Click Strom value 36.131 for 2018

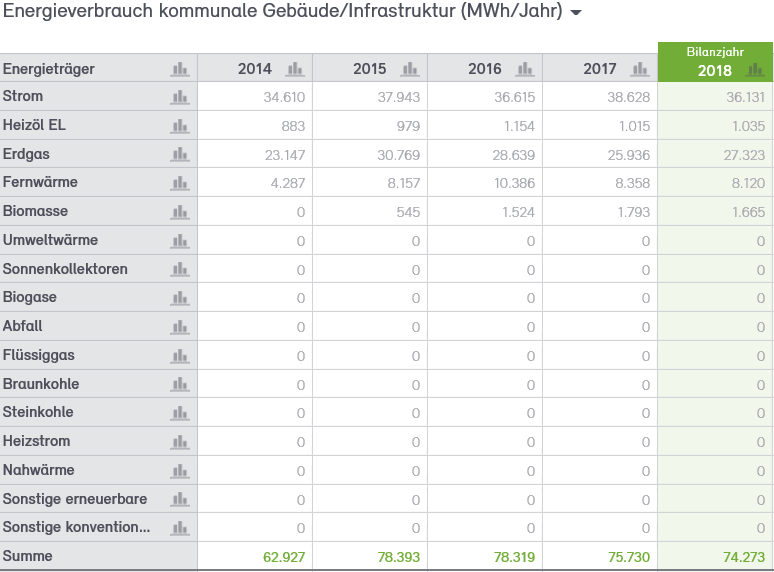pos(745,97)
